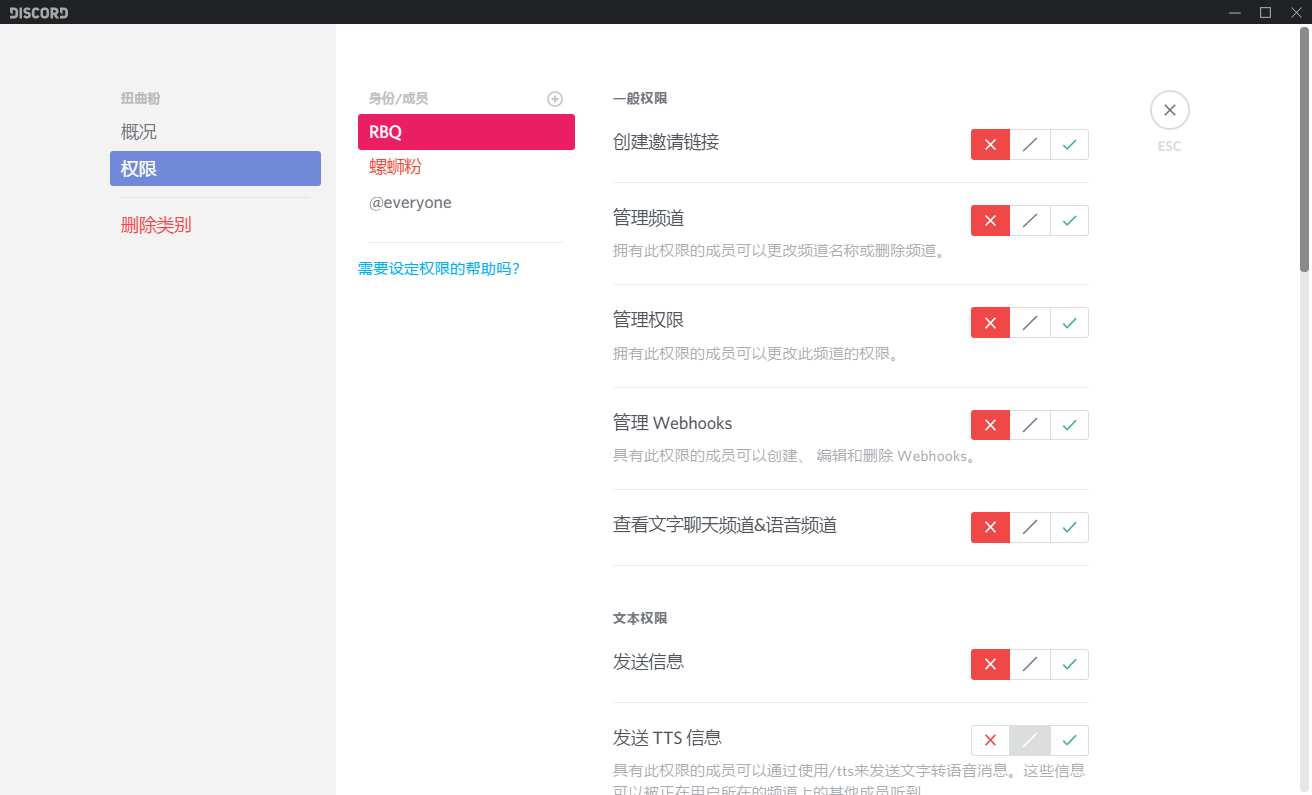
Task: Allow 管理权限 with the green check
Action: (1069, 323)
